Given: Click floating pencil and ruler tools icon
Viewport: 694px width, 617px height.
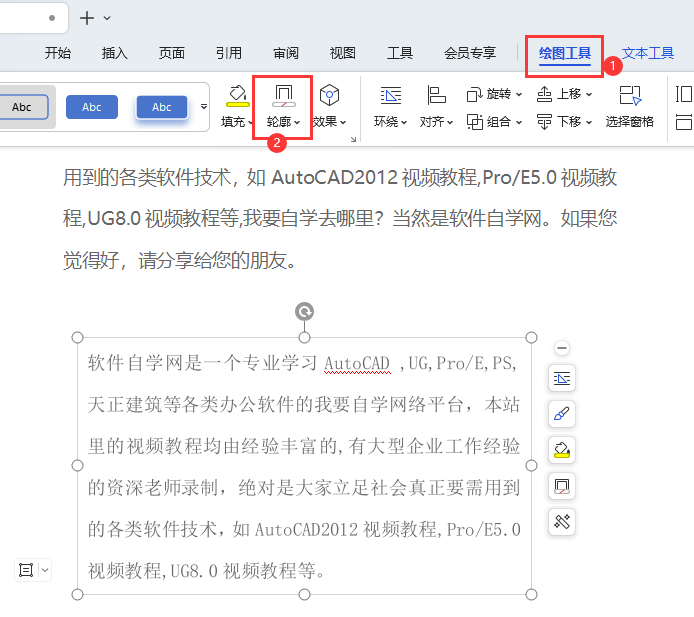Looking at the screenshot, I should click(x=562, y=522).
